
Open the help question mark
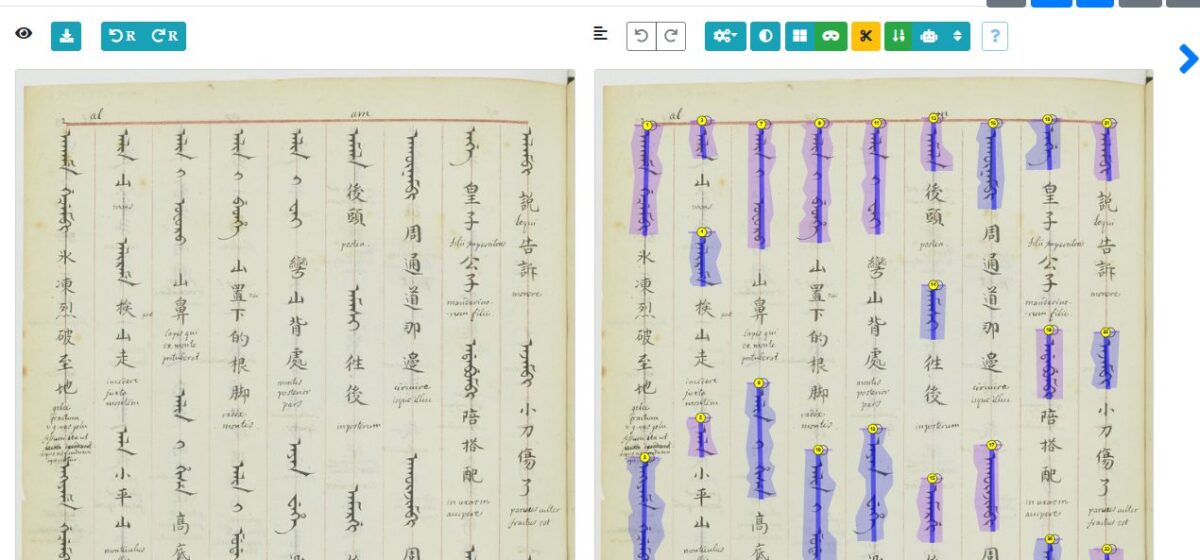[994, 36]
